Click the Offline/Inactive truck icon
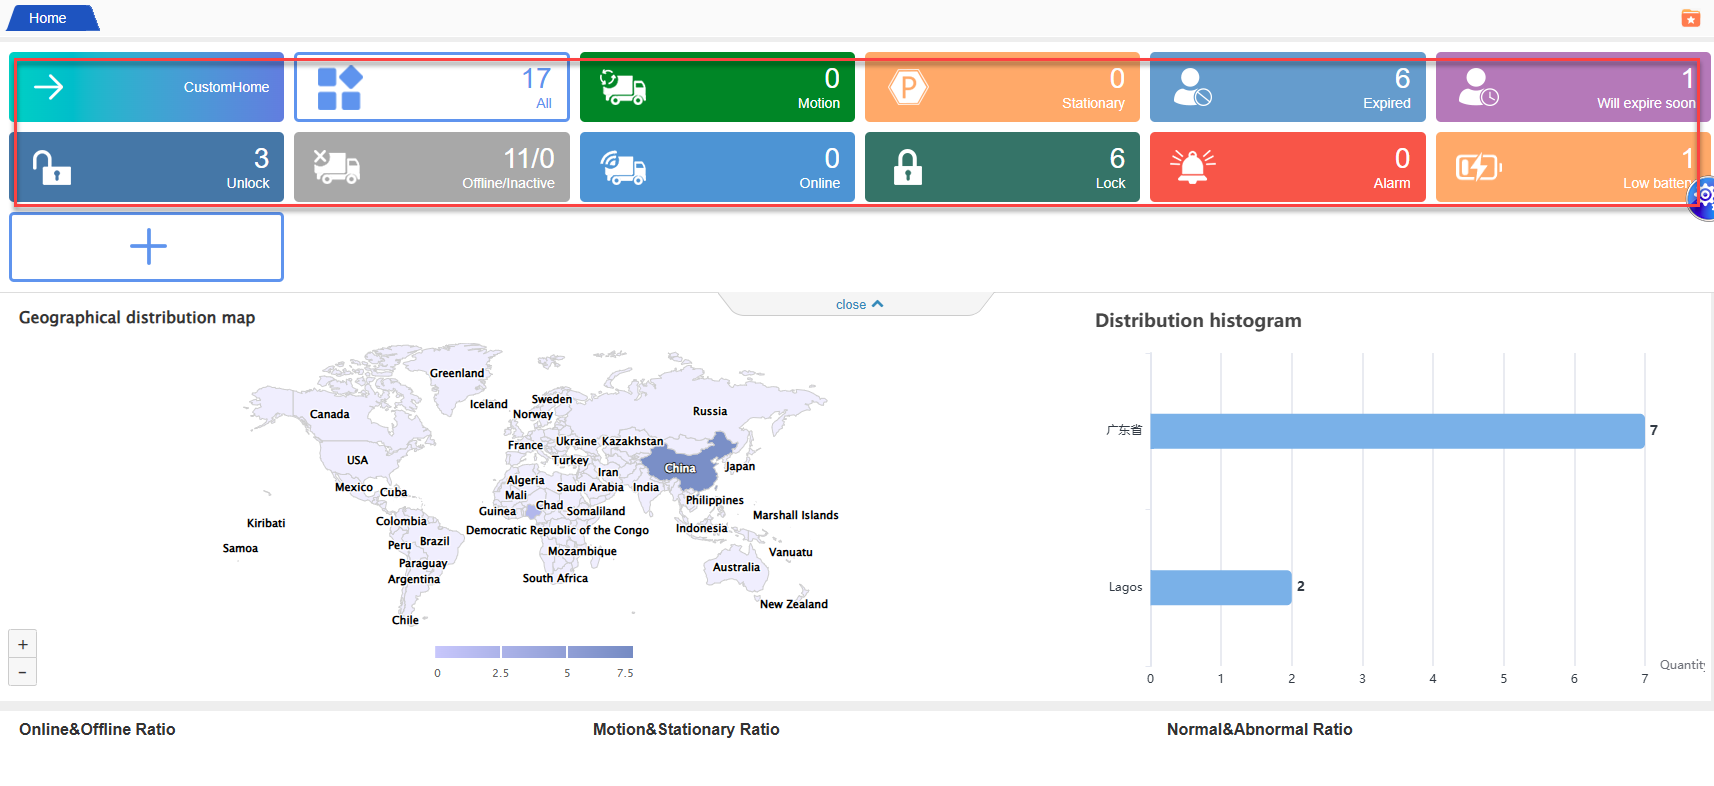The image size is (1714, 786). coord(337,167)
